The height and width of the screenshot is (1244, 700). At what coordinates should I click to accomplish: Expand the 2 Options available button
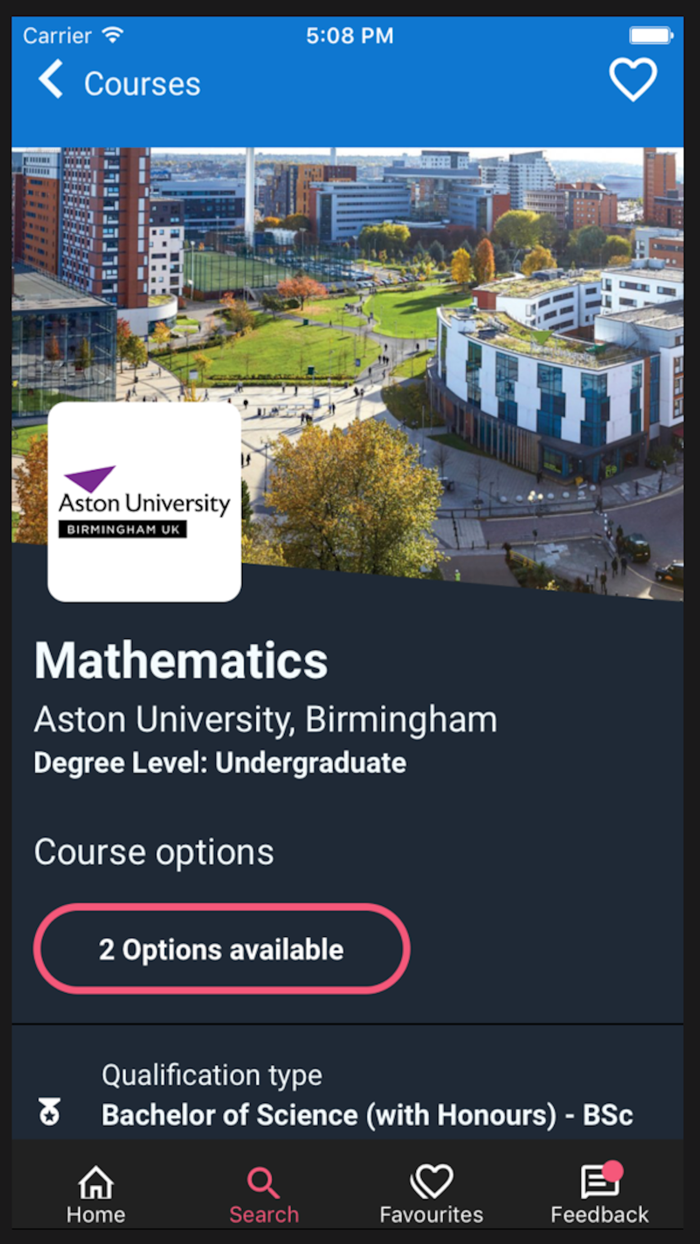[x=220, y=948]
